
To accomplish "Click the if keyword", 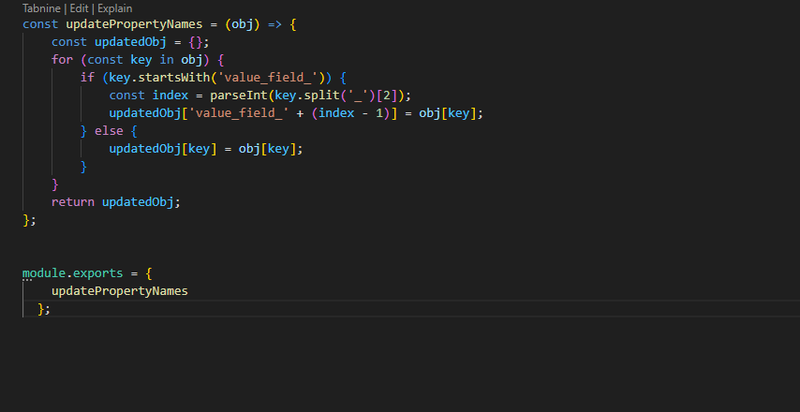I will coord(87,78).
